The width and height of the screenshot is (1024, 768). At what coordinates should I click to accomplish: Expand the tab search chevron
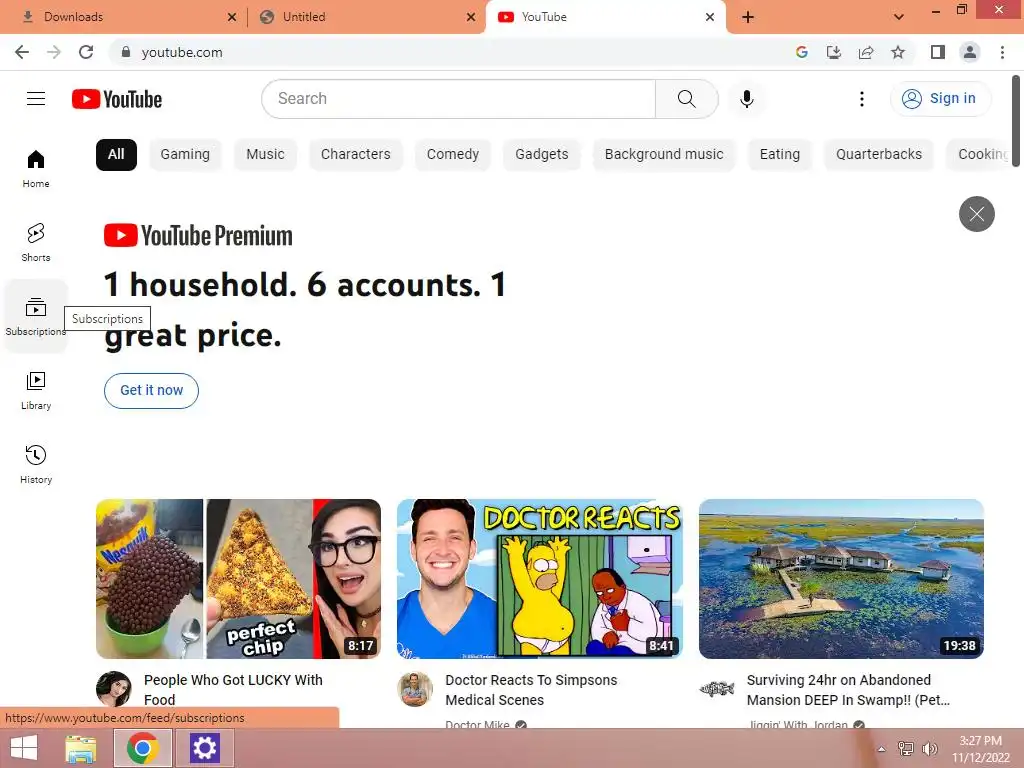pos(899,17)
